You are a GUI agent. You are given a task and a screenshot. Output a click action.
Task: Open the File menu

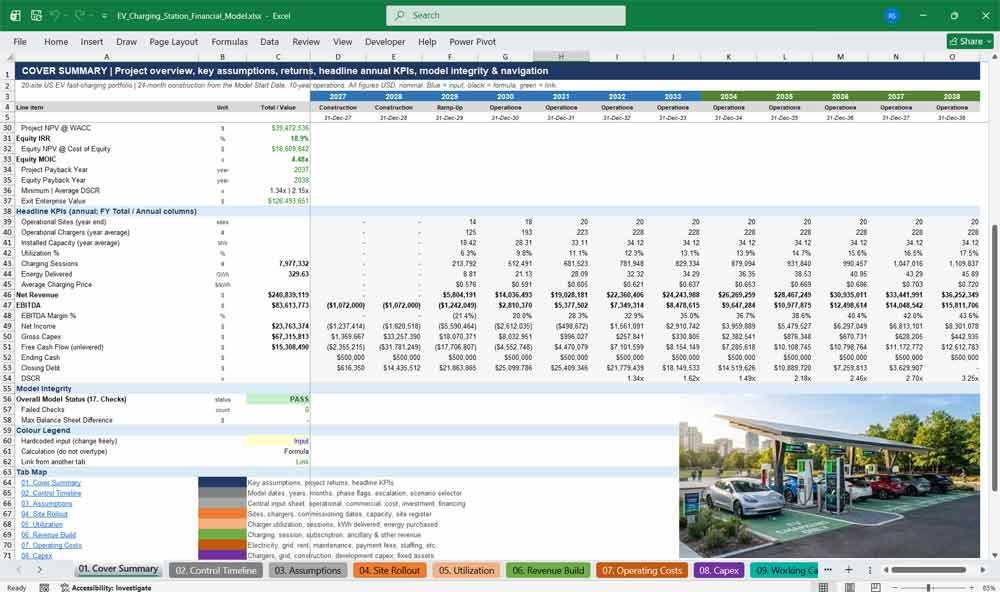click(x=20, y=41)
